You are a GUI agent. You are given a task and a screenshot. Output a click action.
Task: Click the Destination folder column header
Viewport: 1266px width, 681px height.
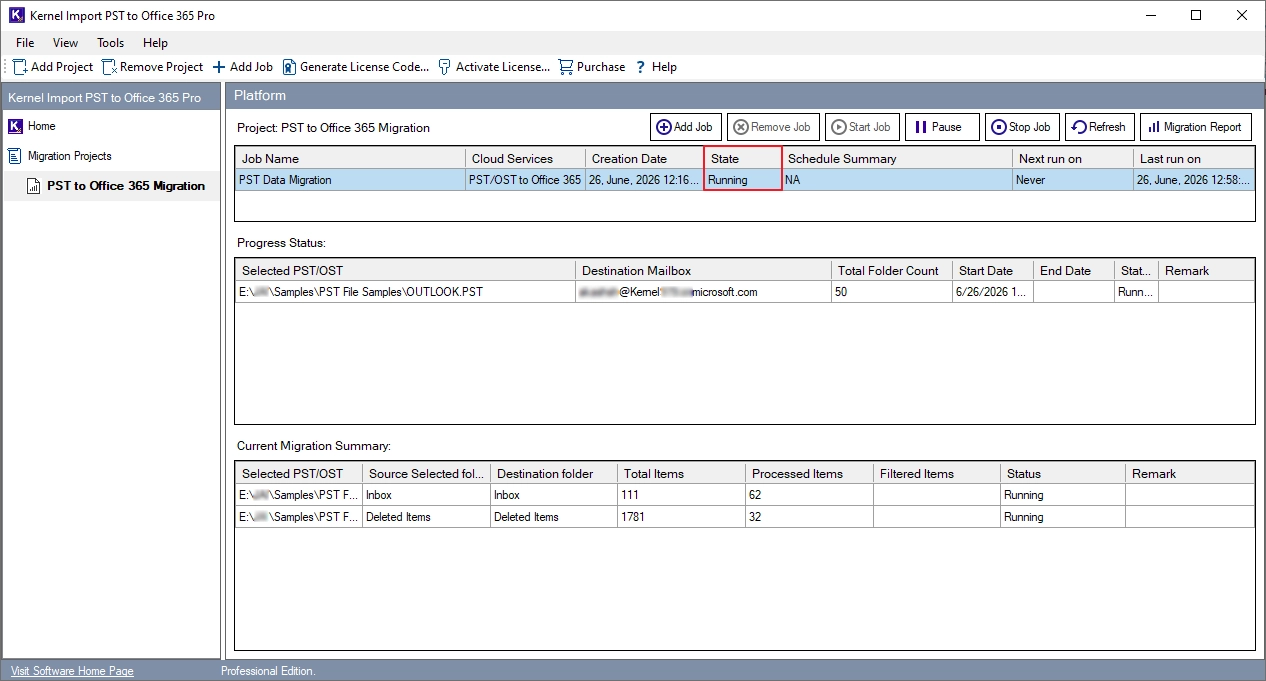[554, 474]
